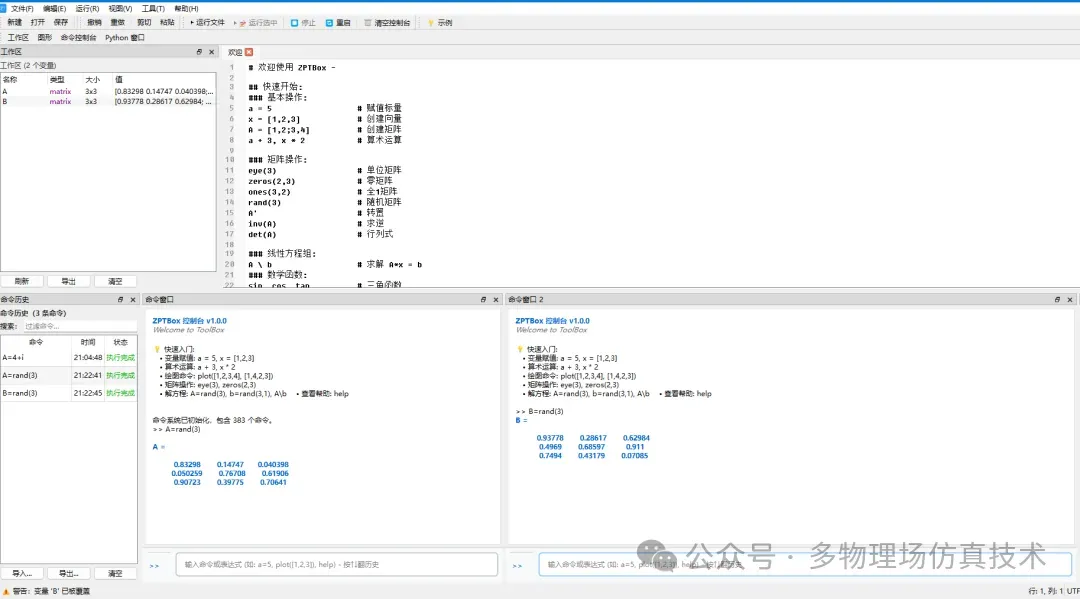The width and height of the screenshot is (1080, 599).
Task: Click editor line with inv(A)
Action: click(x=262, y=224)
